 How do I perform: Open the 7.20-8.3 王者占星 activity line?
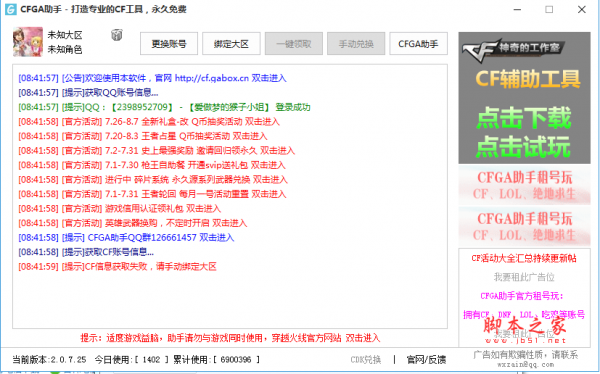pyautogui.click(x=143, y=136)
